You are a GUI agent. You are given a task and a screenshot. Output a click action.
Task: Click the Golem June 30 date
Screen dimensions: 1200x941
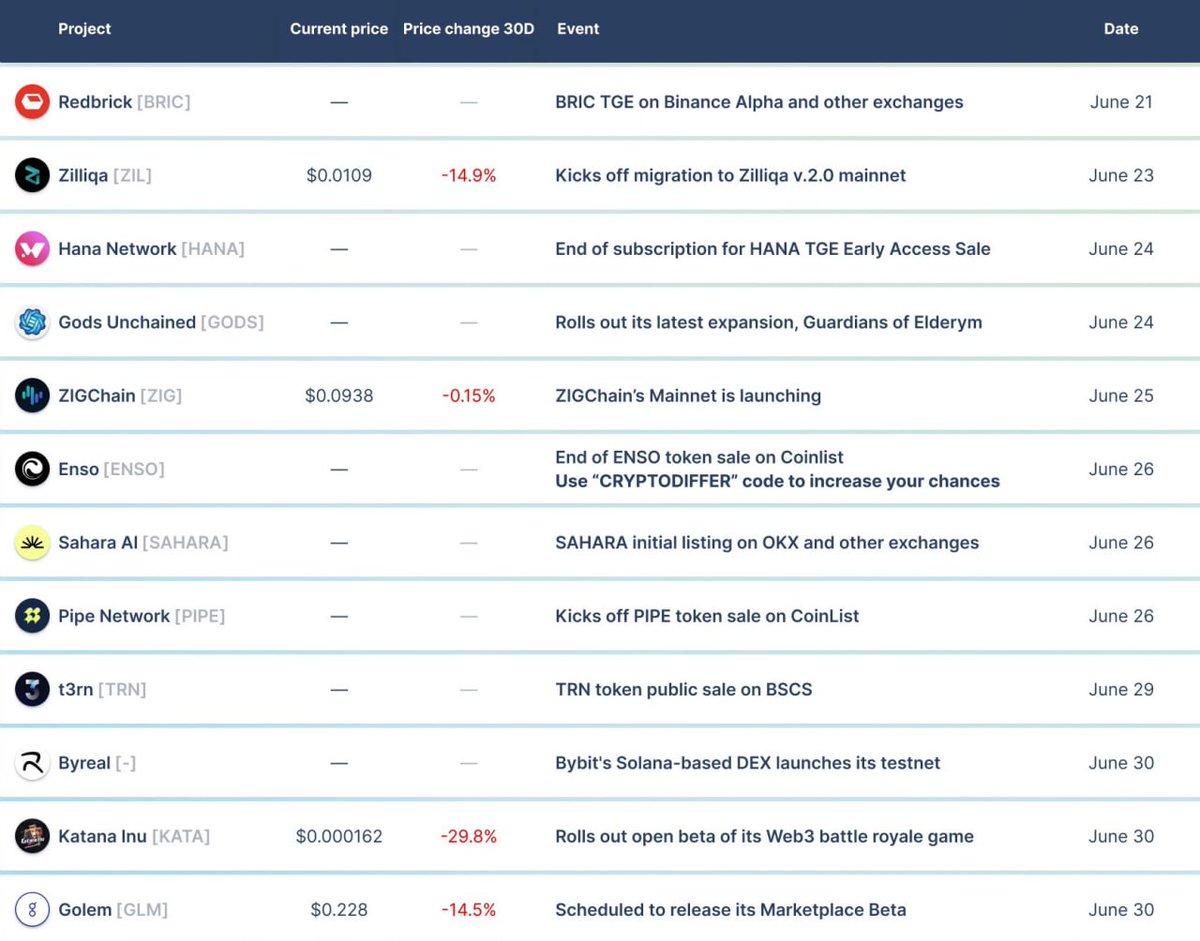1121,910
